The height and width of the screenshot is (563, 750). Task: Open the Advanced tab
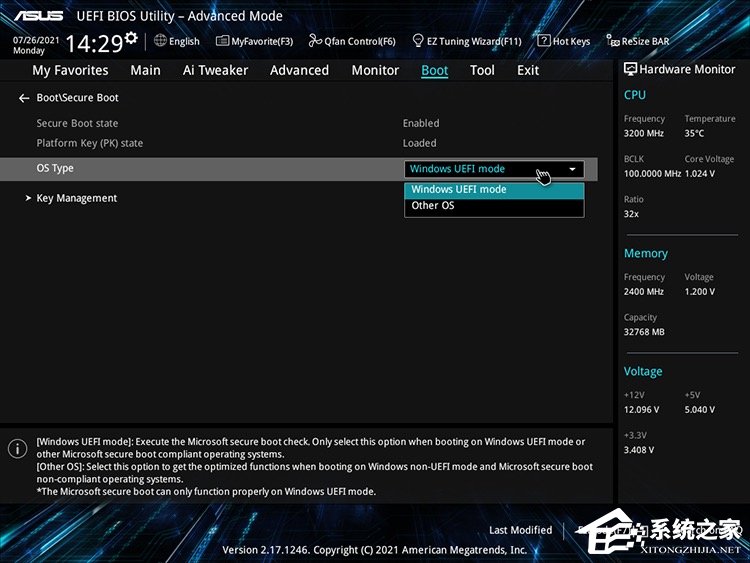(x=299, y=70)
